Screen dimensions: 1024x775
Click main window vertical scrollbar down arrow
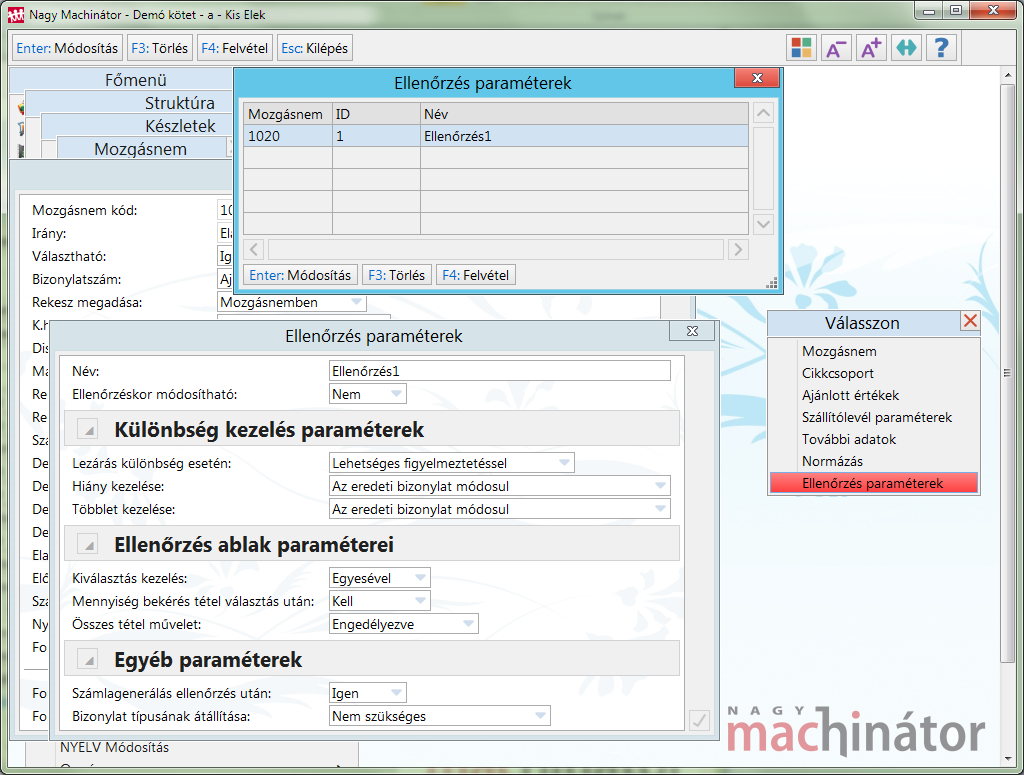pyautogui.click(x=1008, y=759)
